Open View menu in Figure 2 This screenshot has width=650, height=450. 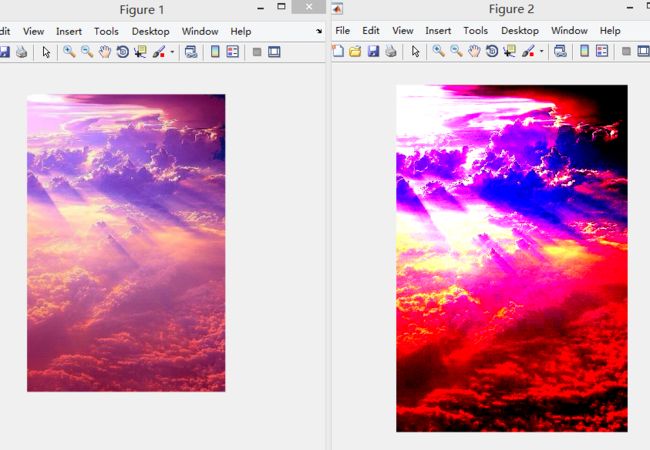coord(403,31)
